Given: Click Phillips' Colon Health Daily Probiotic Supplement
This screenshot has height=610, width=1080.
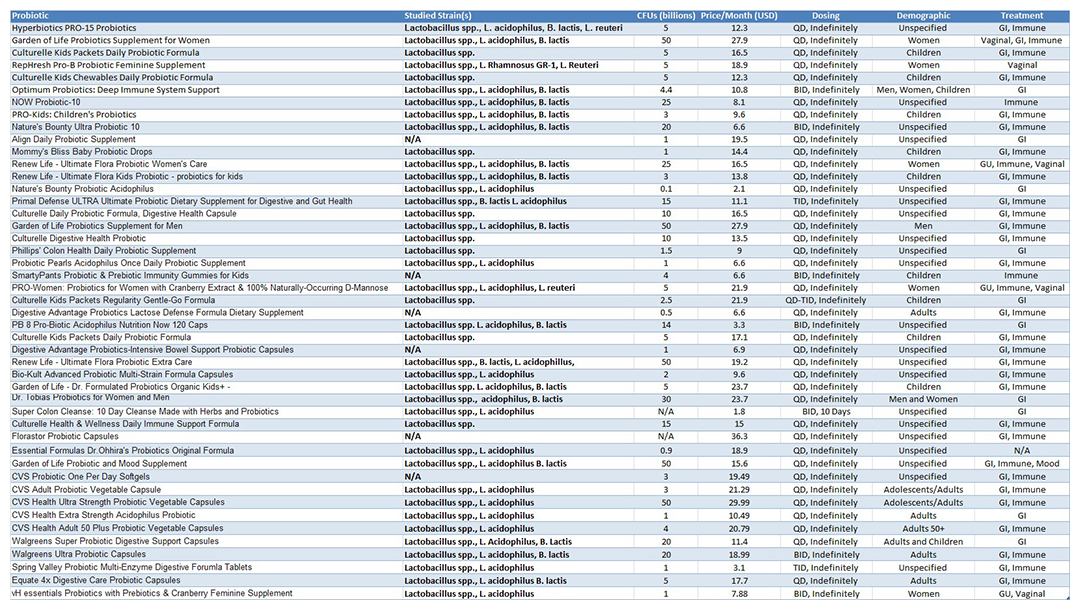Looking at the screenshot, I should (104, 251).
